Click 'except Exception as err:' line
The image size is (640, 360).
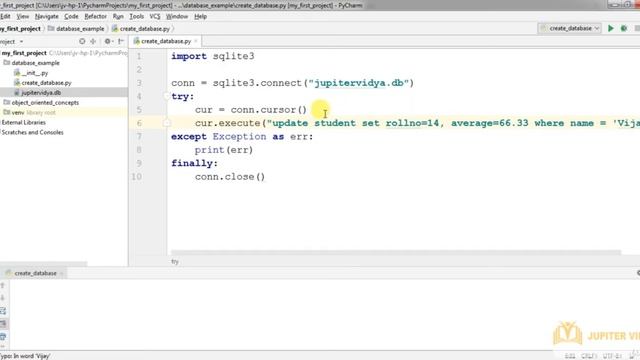(x=242, y=137)
